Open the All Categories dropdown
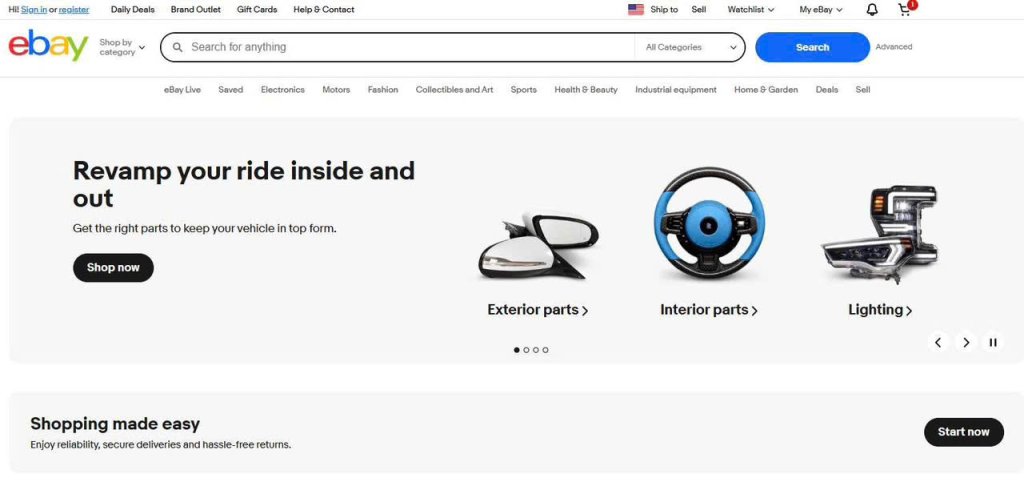 (690, 47)
